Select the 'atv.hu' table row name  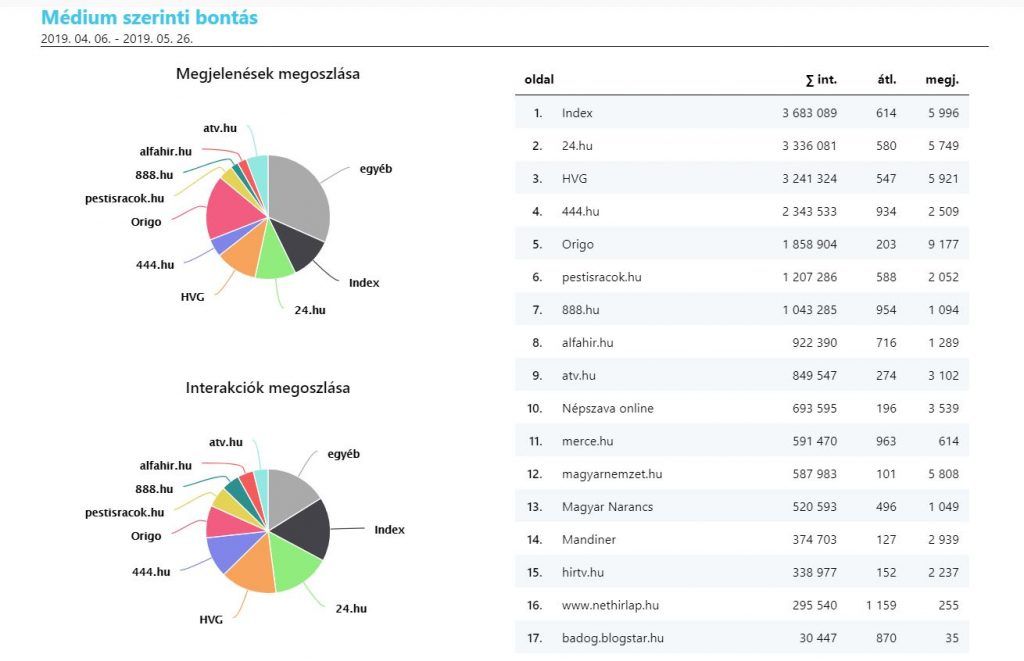(x=578, y=376)
